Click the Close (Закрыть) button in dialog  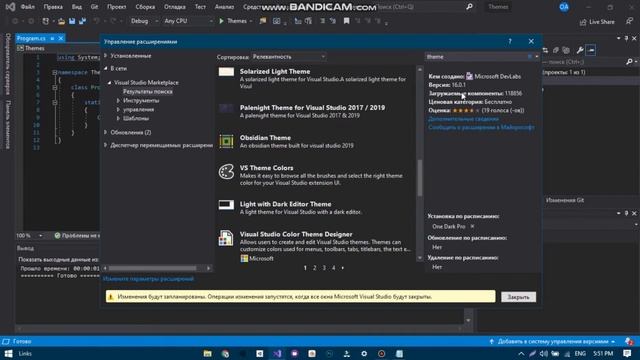click(x=518, y=297)
